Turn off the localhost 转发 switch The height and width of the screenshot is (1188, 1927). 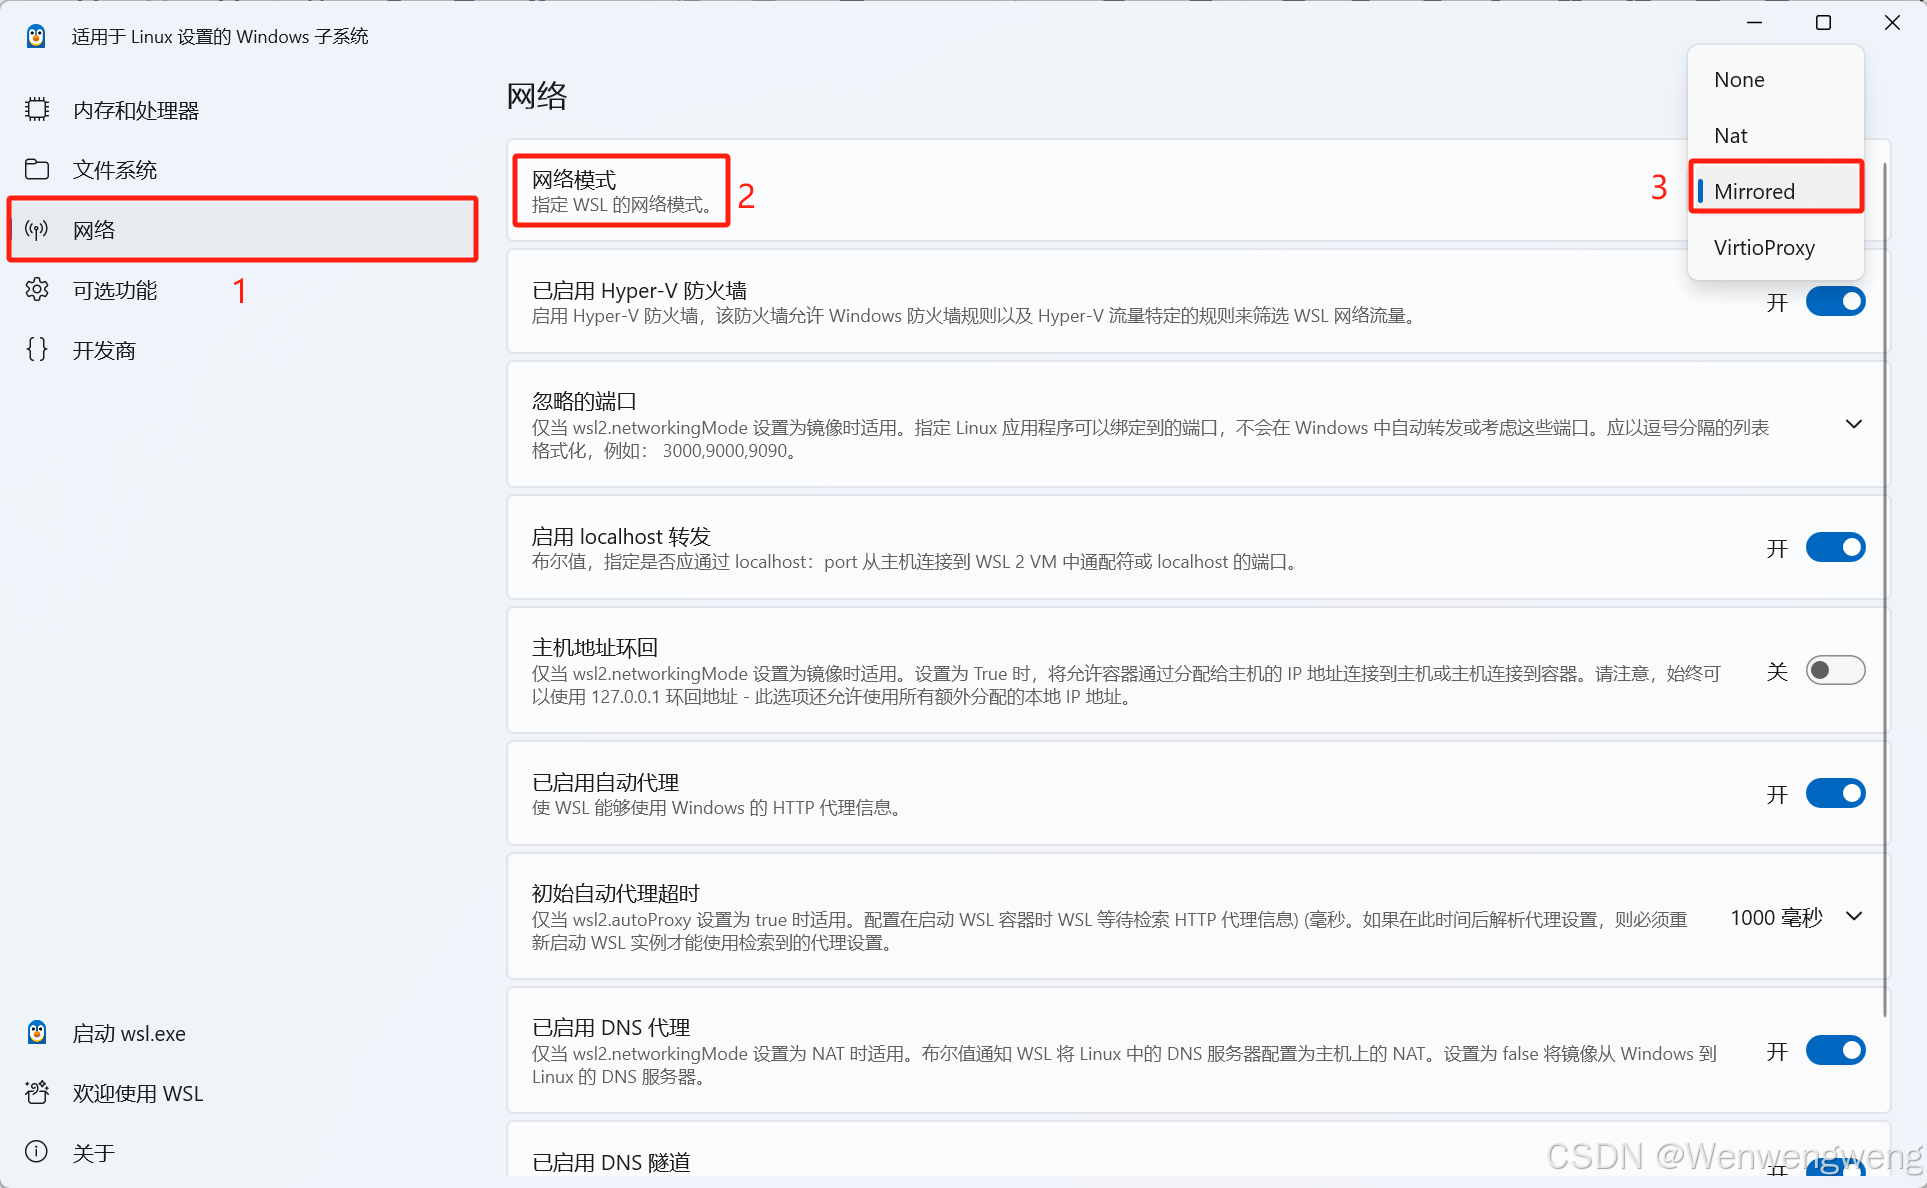tap(1835, 547)
